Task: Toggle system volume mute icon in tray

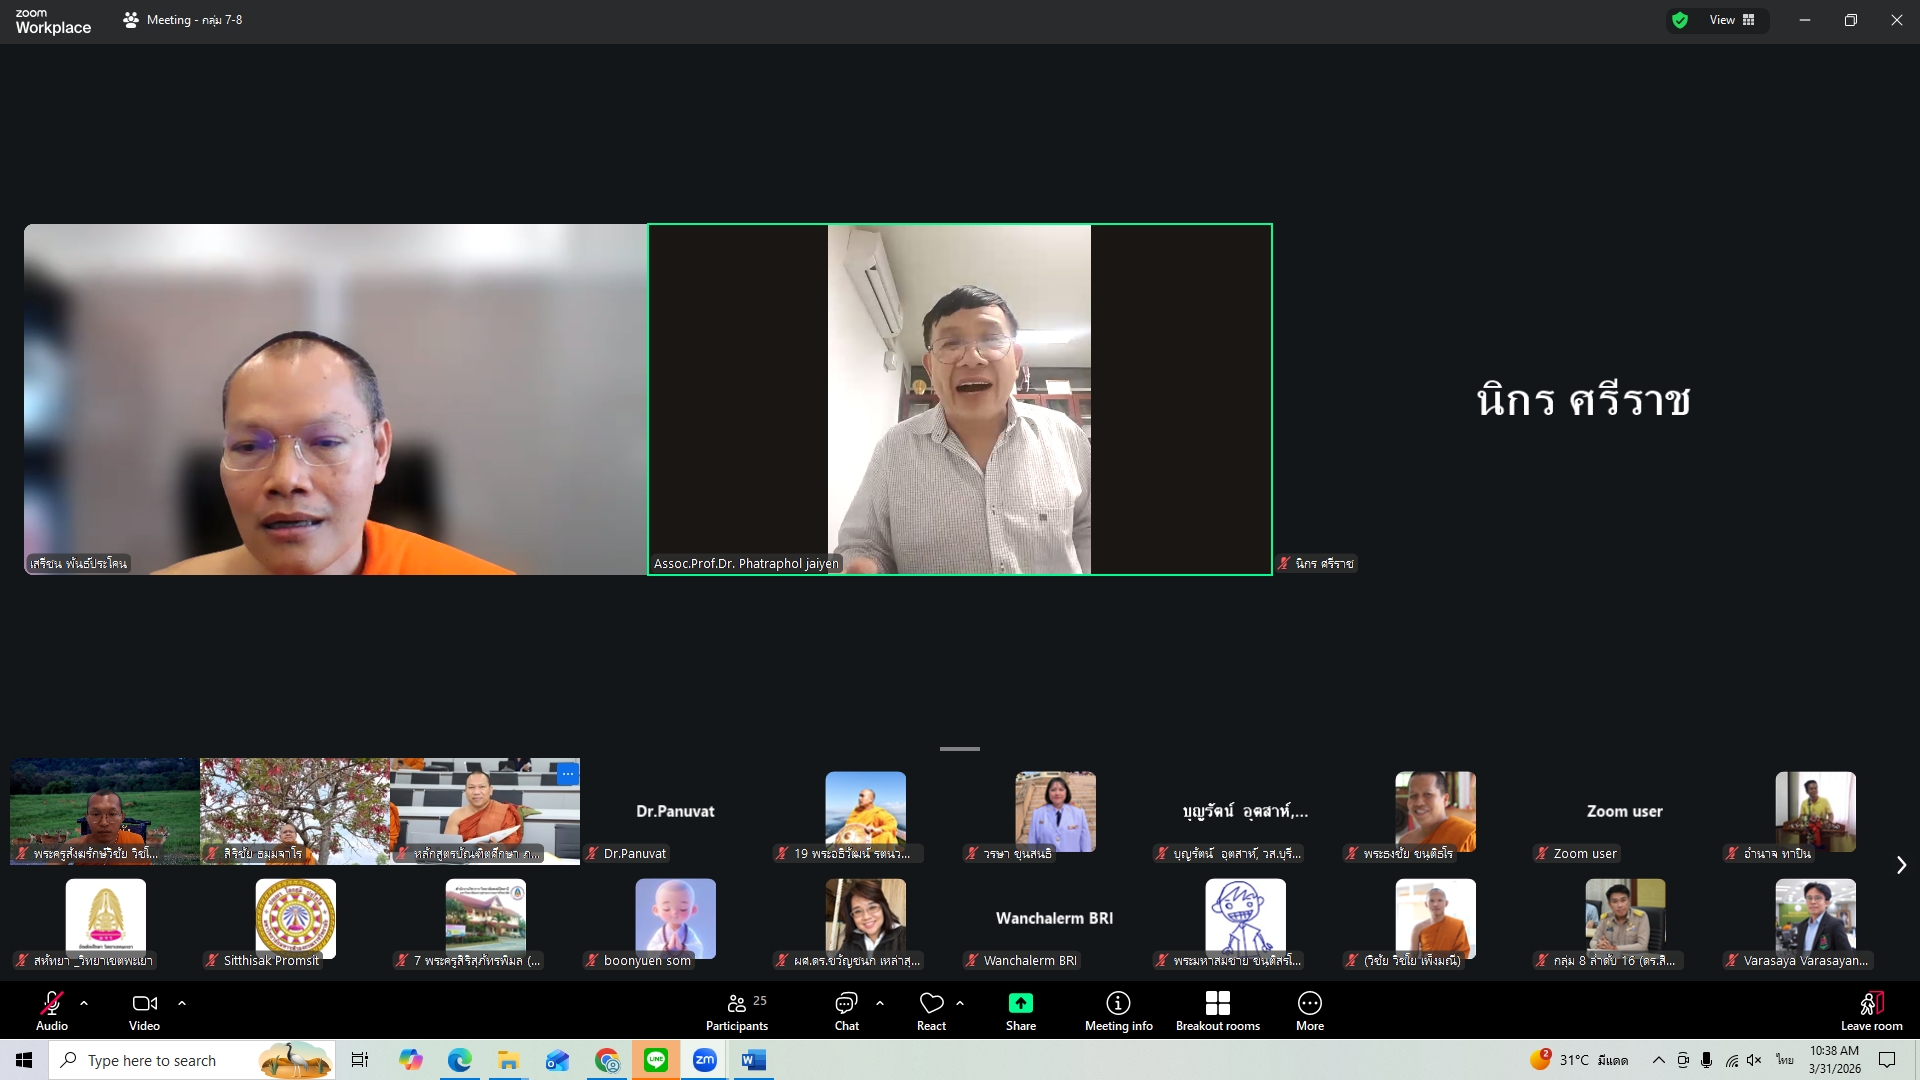Action: (1754, 1060)
